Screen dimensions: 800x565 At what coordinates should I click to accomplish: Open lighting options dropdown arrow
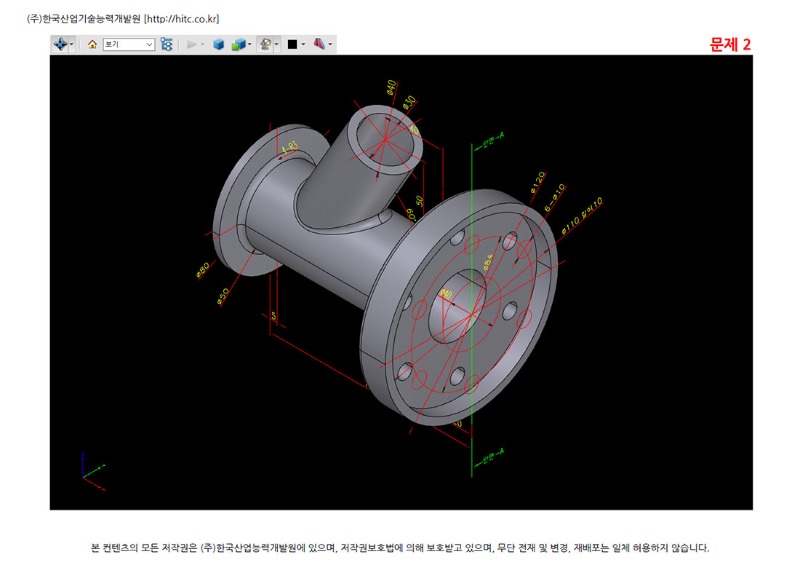click(x=277, y=44)
